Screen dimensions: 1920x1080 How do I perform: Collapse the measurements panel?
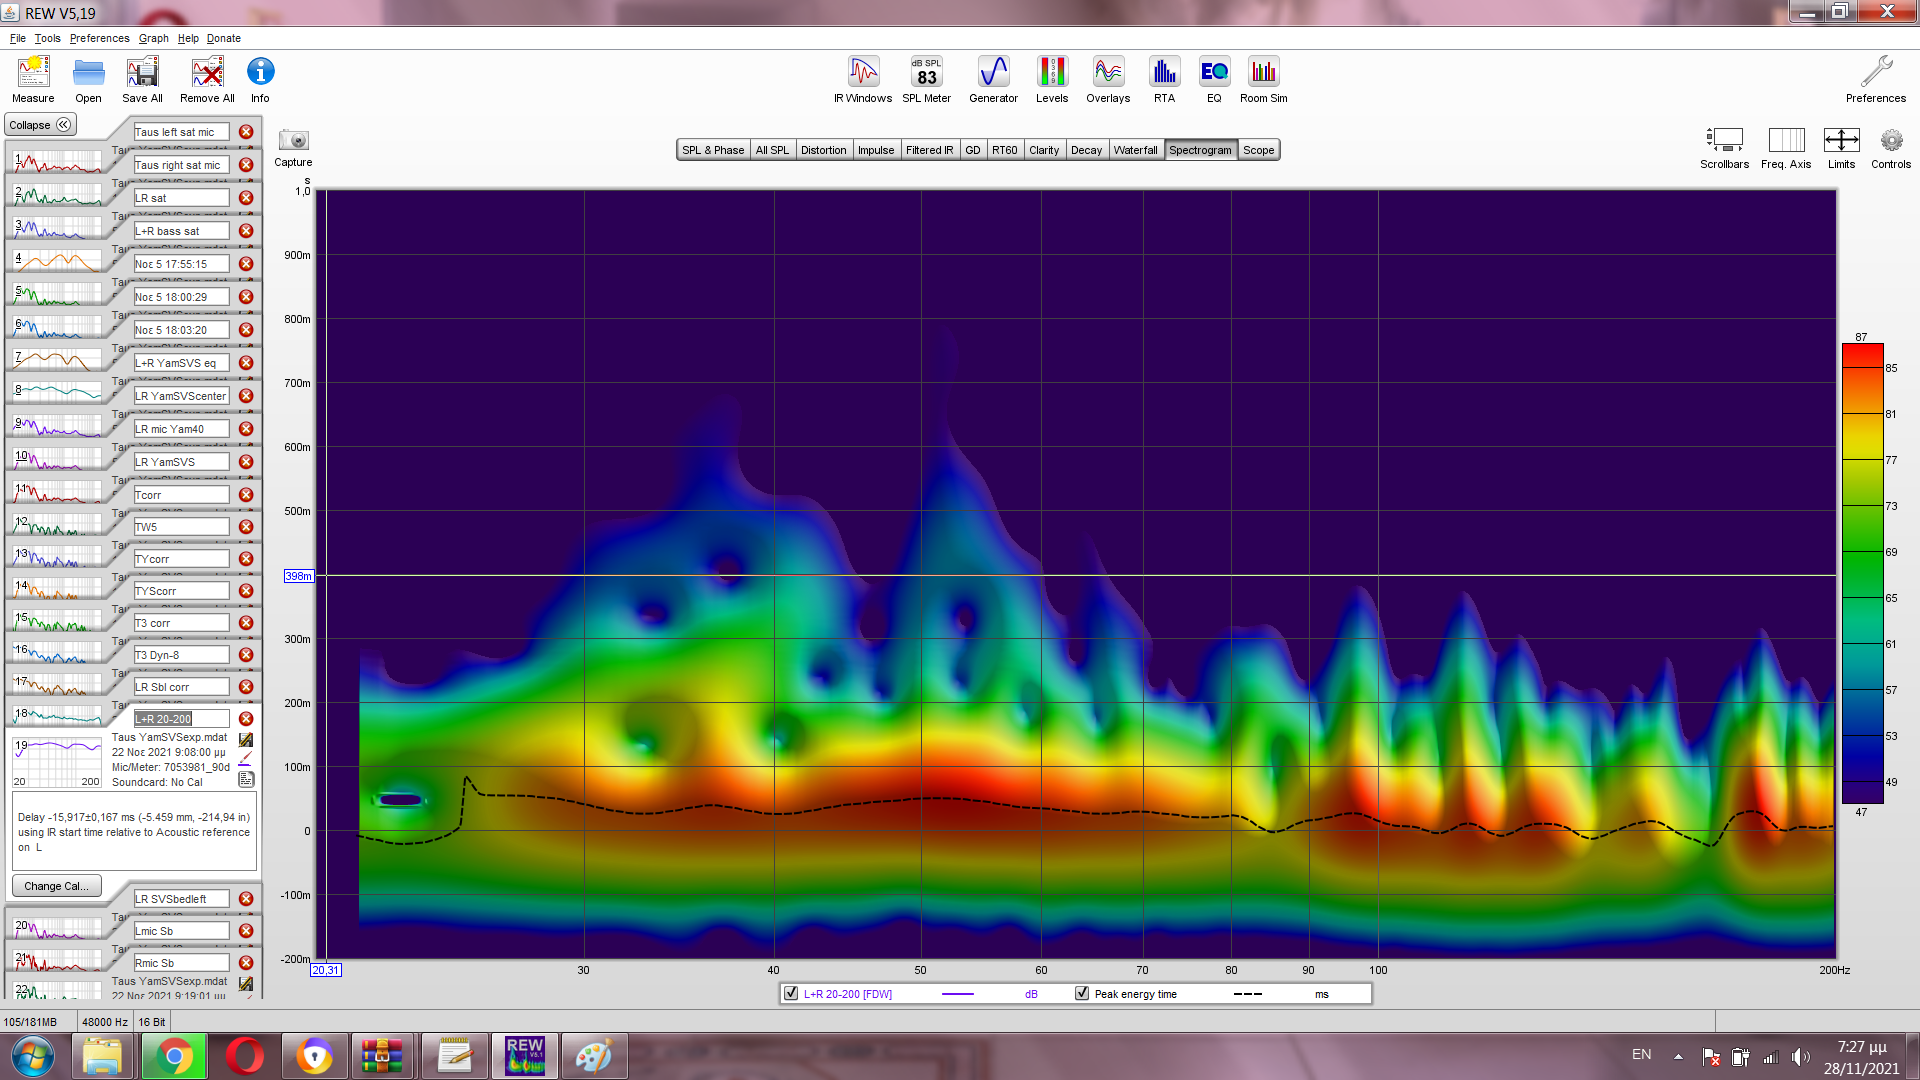point(40,125)
